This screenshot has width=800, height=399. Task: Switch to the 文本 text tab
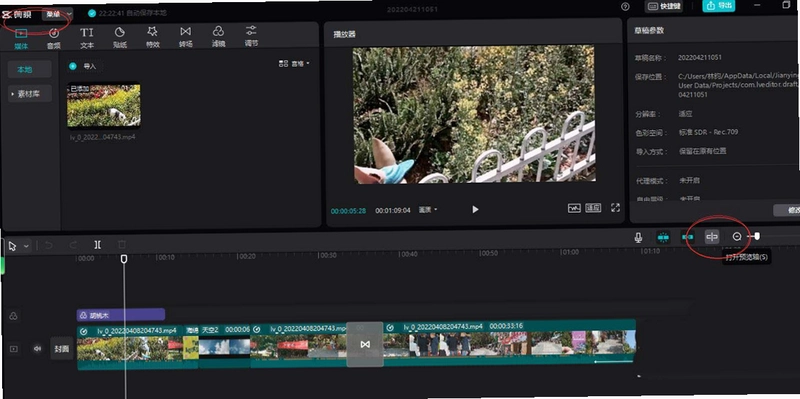pos(87,37)
